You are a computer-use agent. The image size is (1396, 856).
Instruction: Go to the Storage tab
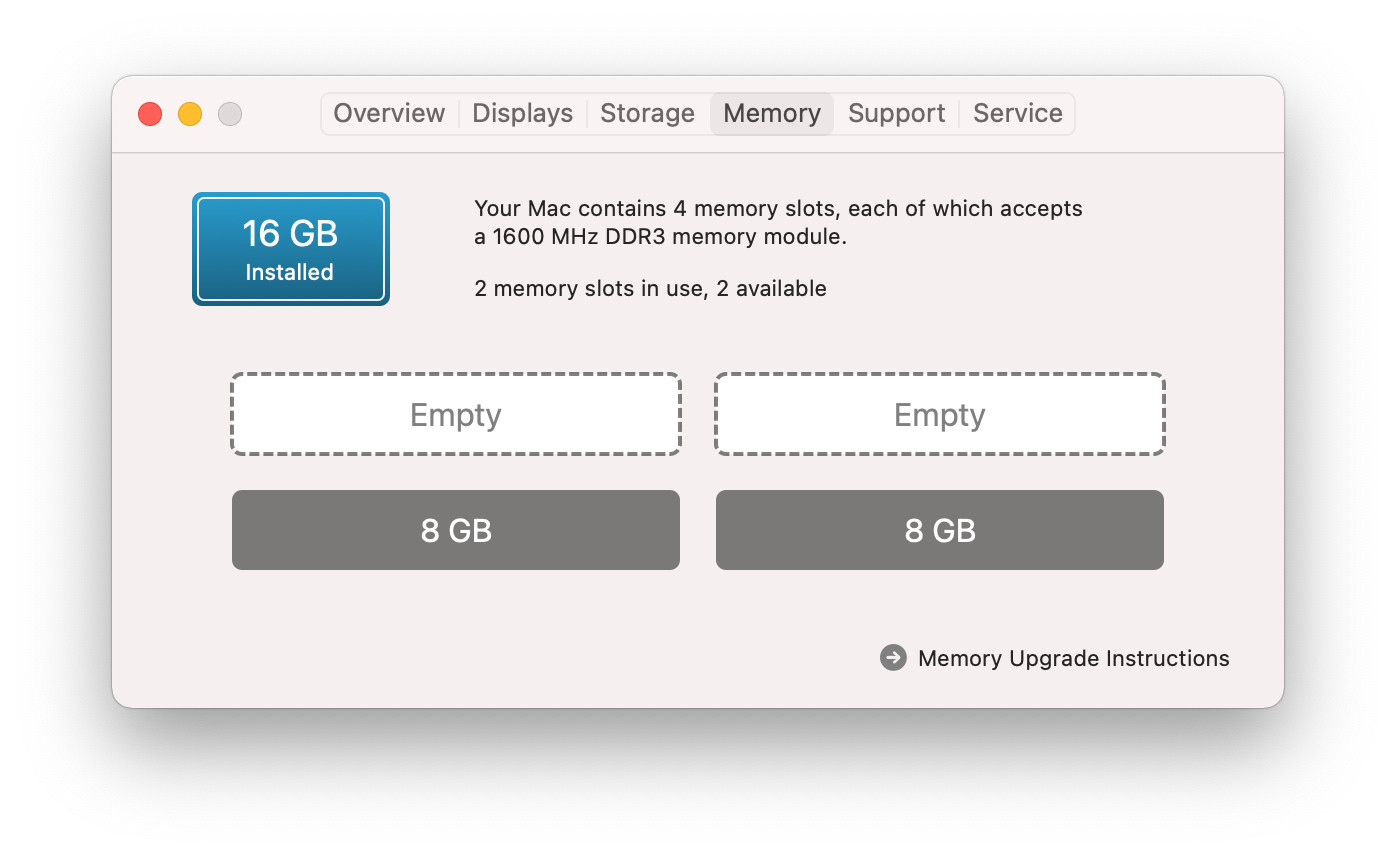(647, 114)
